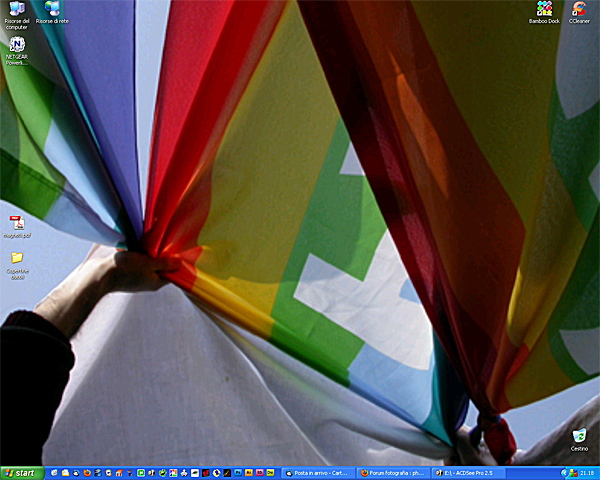This screenshot has height=480, width=600.
Task: Open the Cestino recycle bin
Action: click(x=579, y=437)
